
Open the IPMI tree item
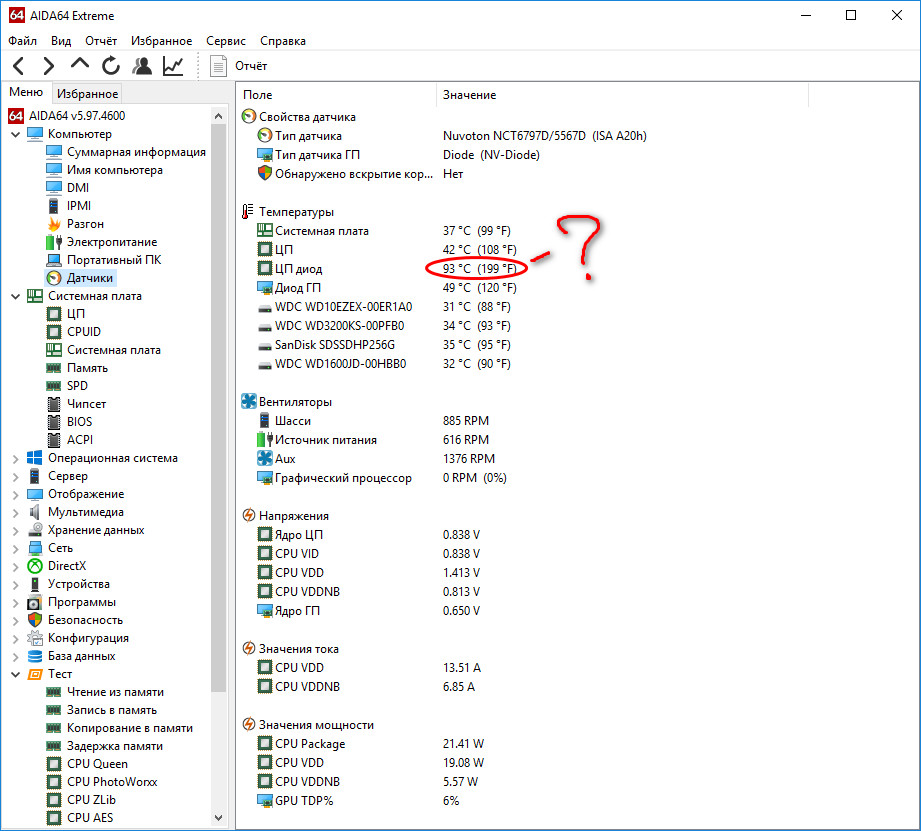[79, 206]
